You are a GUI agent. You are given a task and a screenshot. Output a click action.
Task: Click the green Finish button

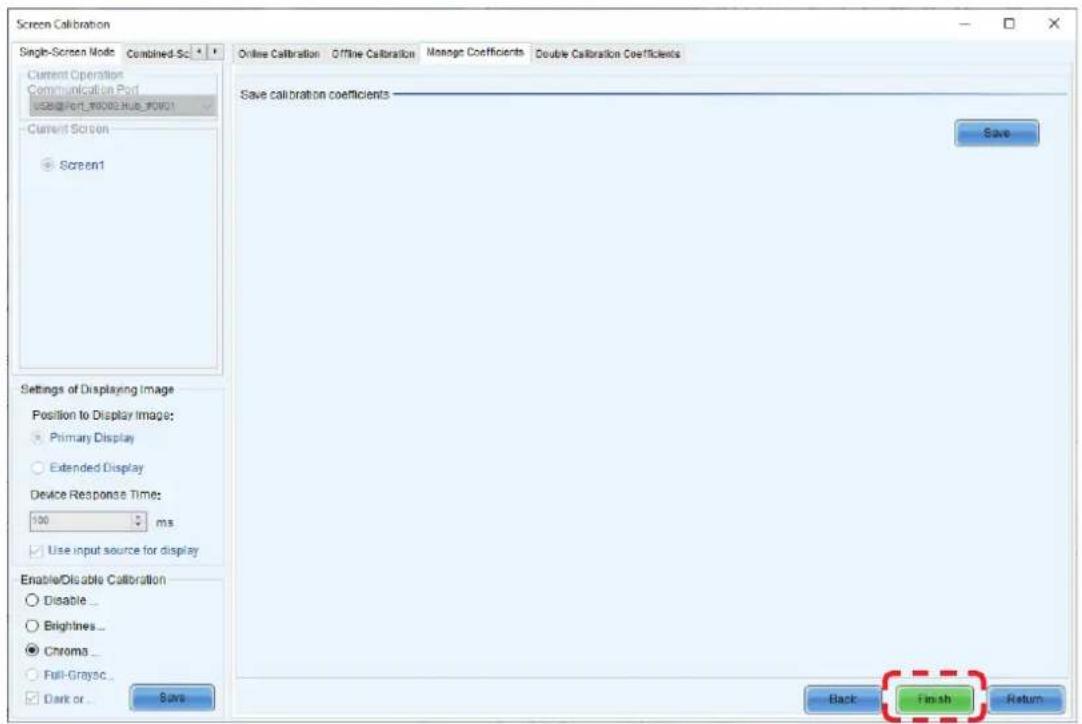(x=934, y=700)
